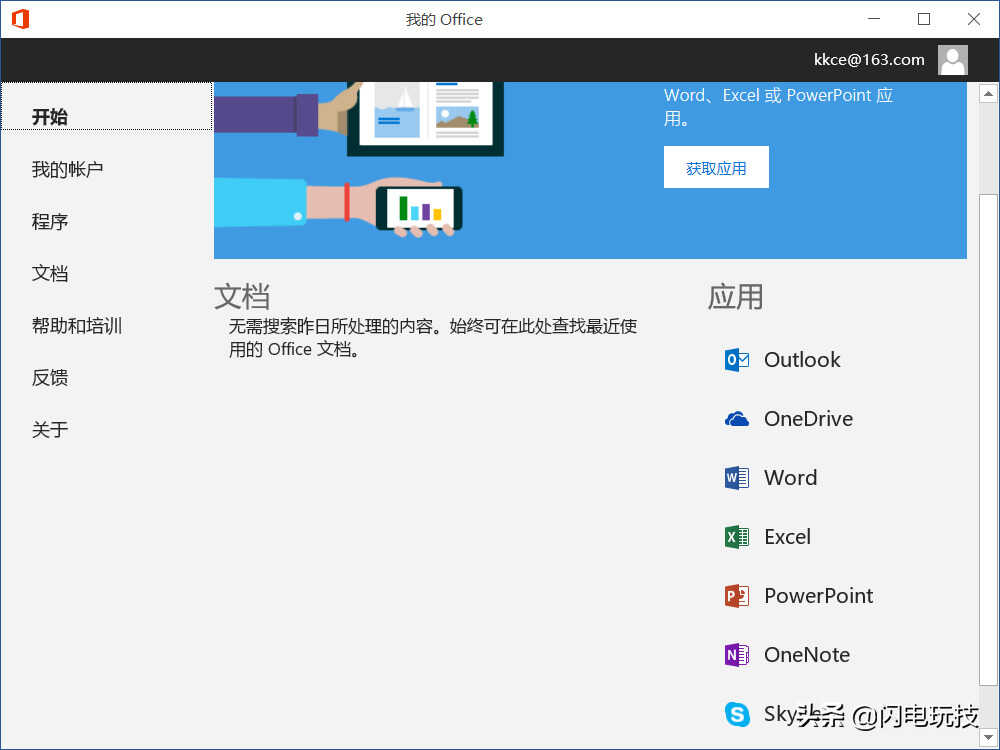Click the Office logo in title bar
The width and height of the screenshot is (1000, 750).
pos(20,19)
